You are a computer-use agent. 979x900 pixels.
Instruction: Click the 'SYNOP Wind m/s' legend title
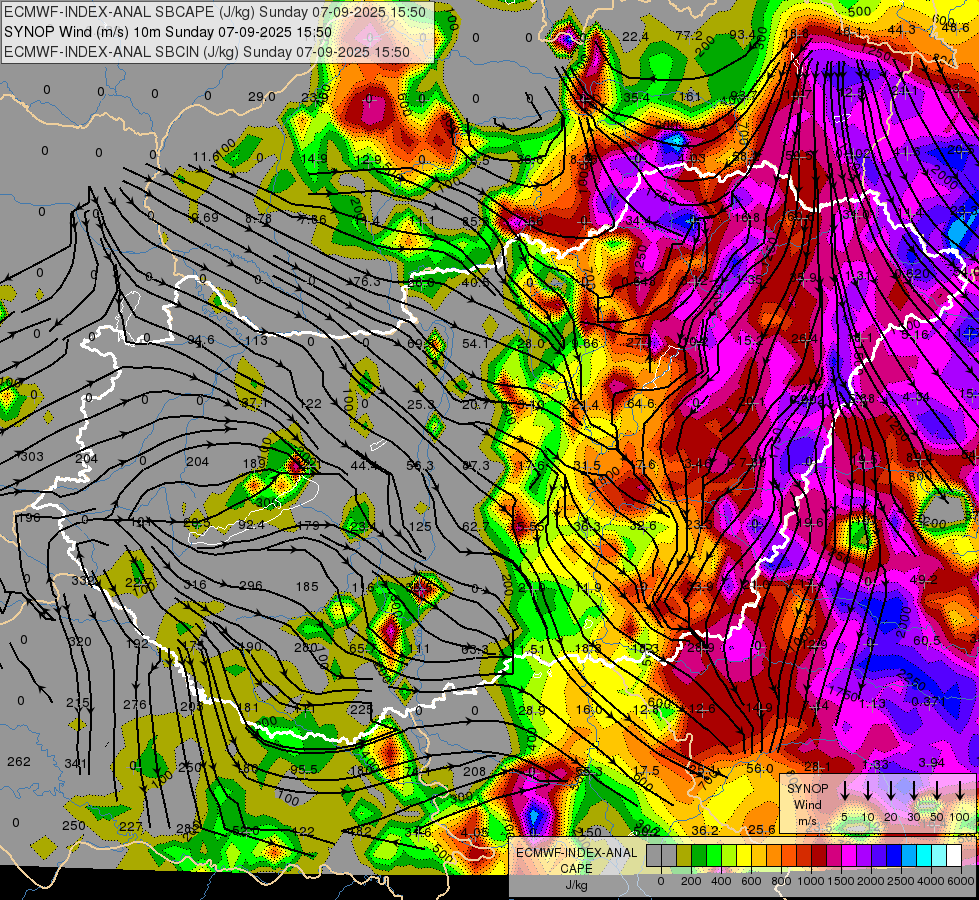[807, 804]
